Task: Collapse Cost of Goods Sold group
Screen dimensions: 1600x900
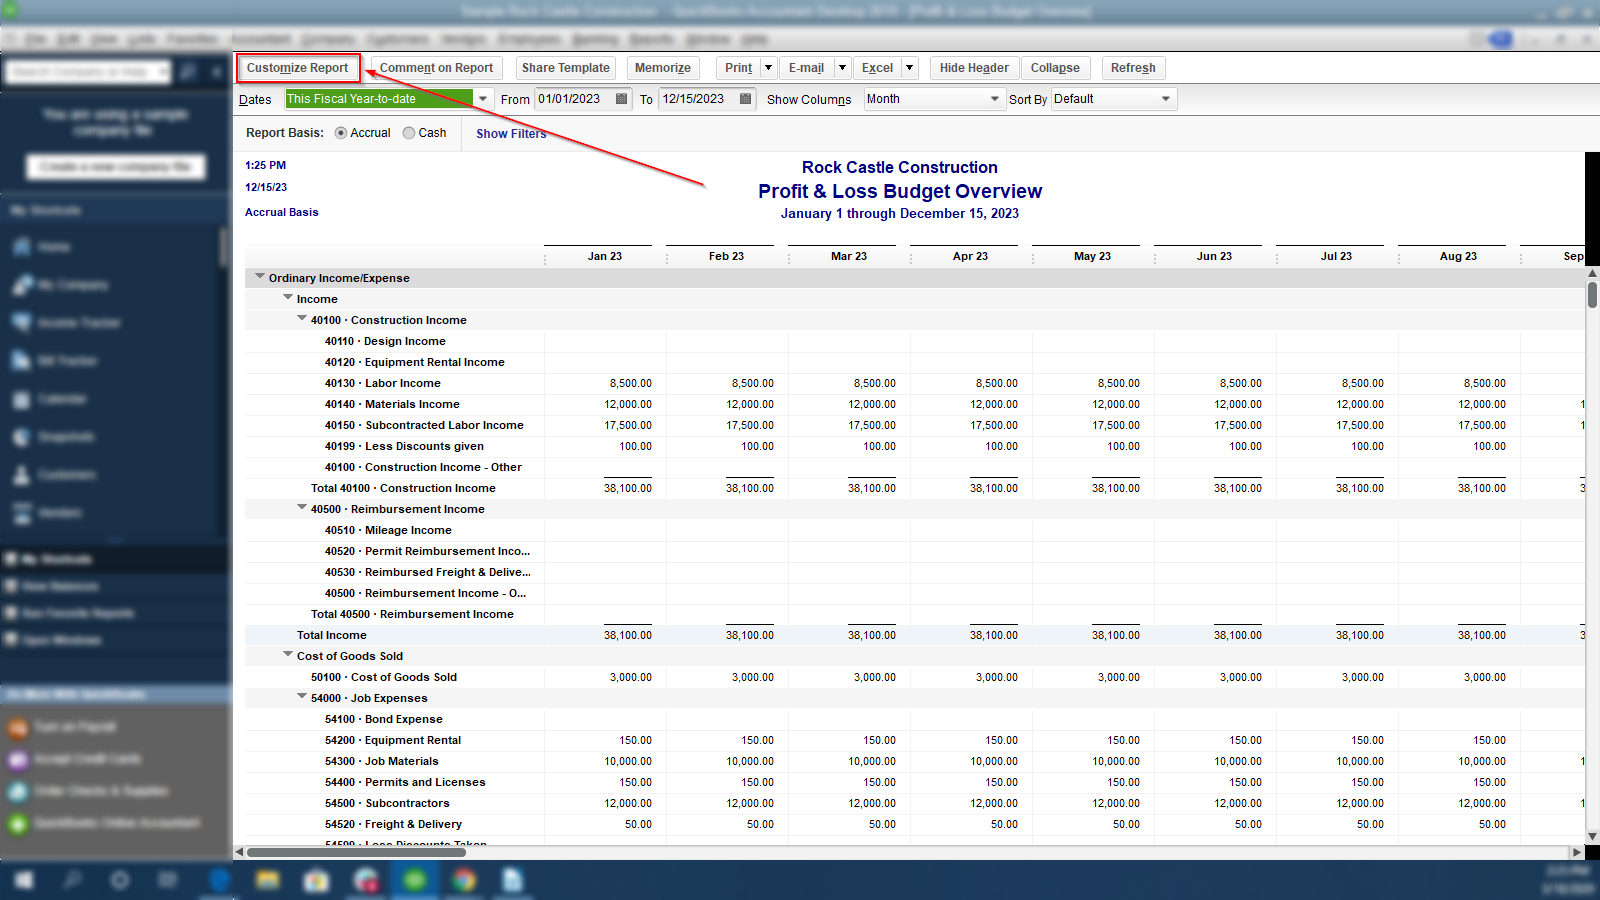Action: click(x=288, y=654)
